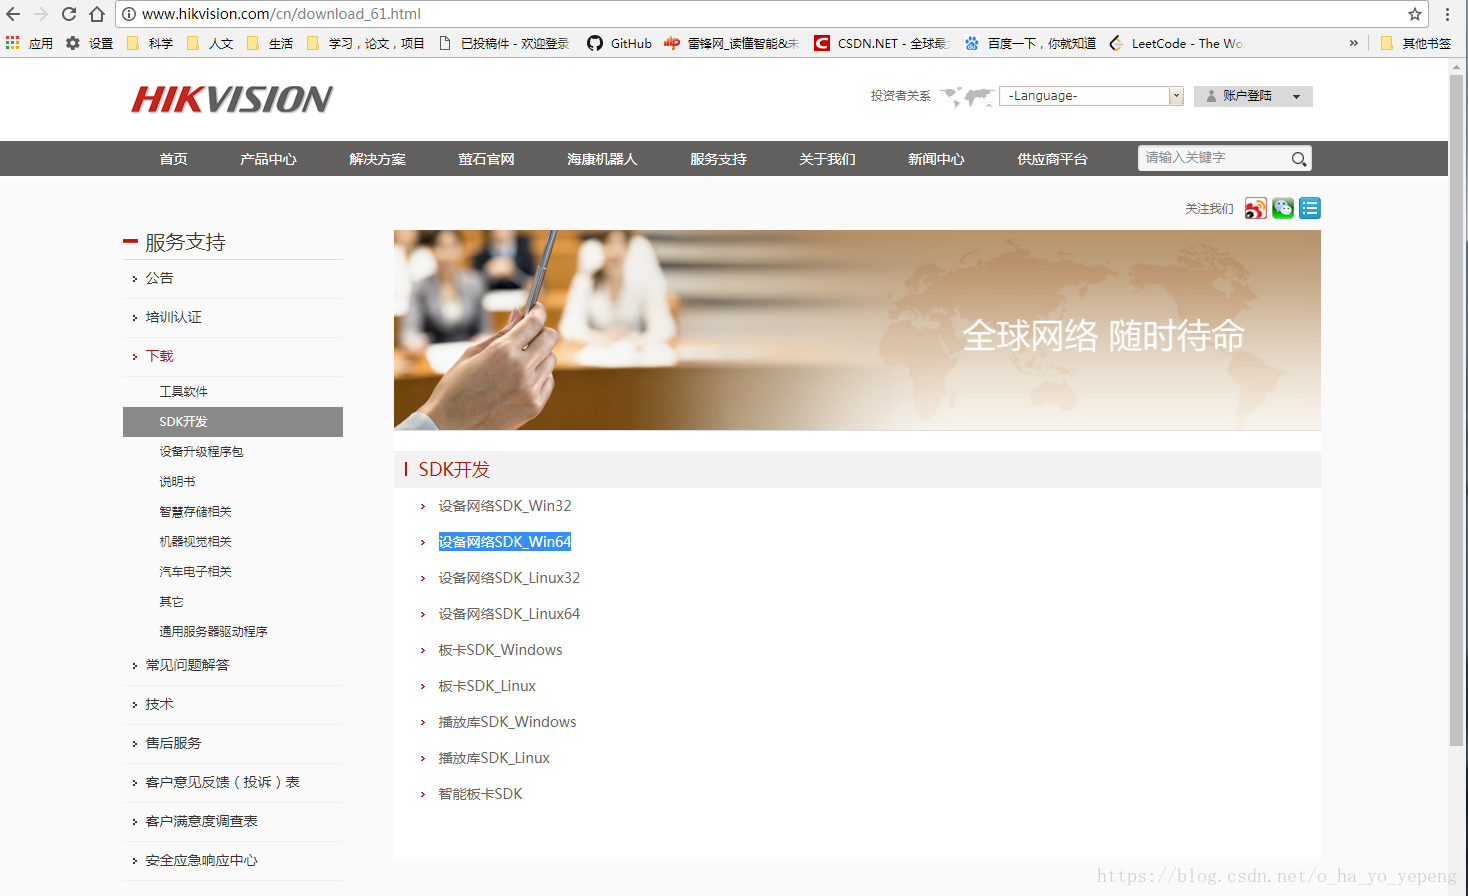
Task: Click the WeChat follow icon
Action: [x=1283, y=208]
